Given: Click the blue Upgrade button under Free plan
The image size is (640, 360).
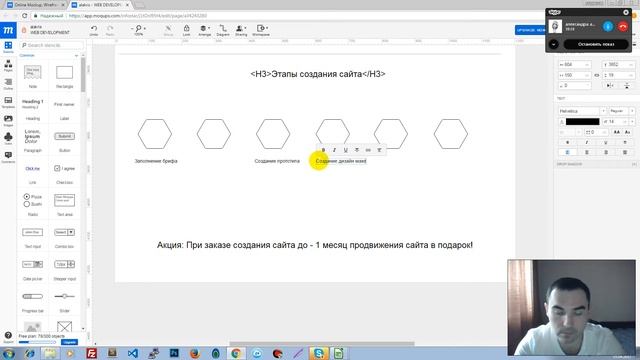Looking at the screenshot, I should (69, 342).
